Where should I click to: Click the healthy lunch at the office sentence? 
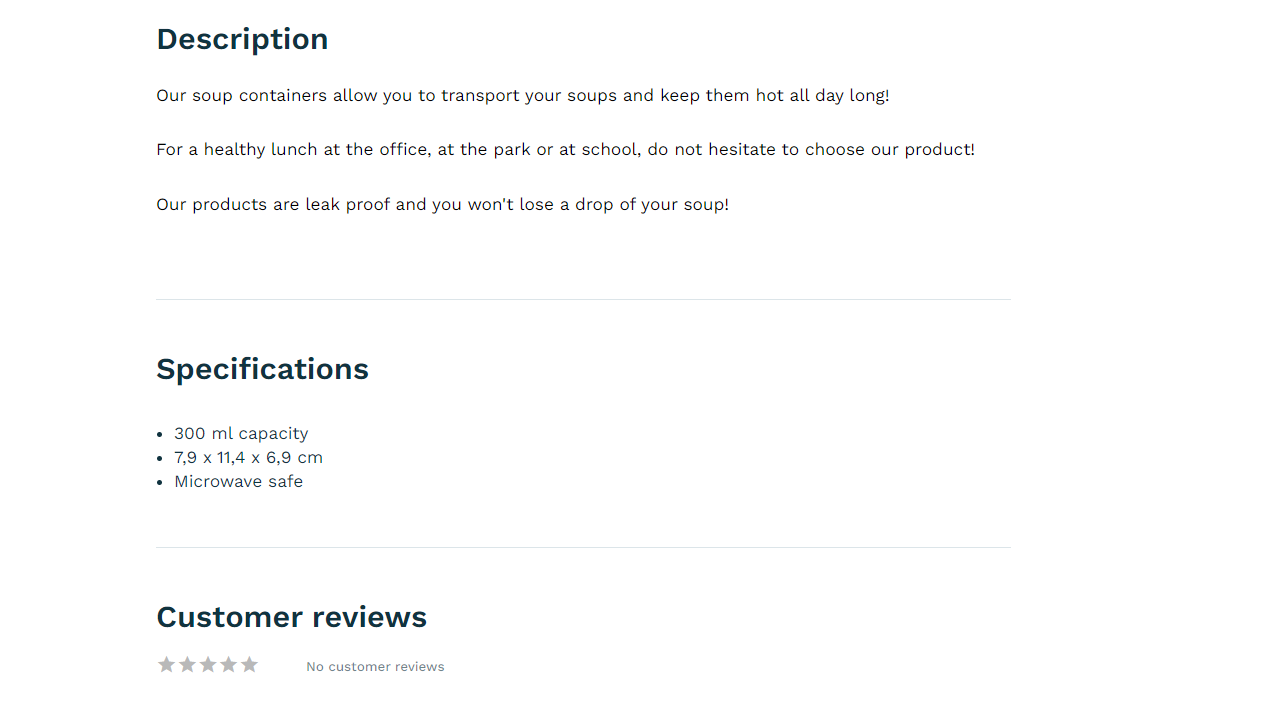click(565, 150)
